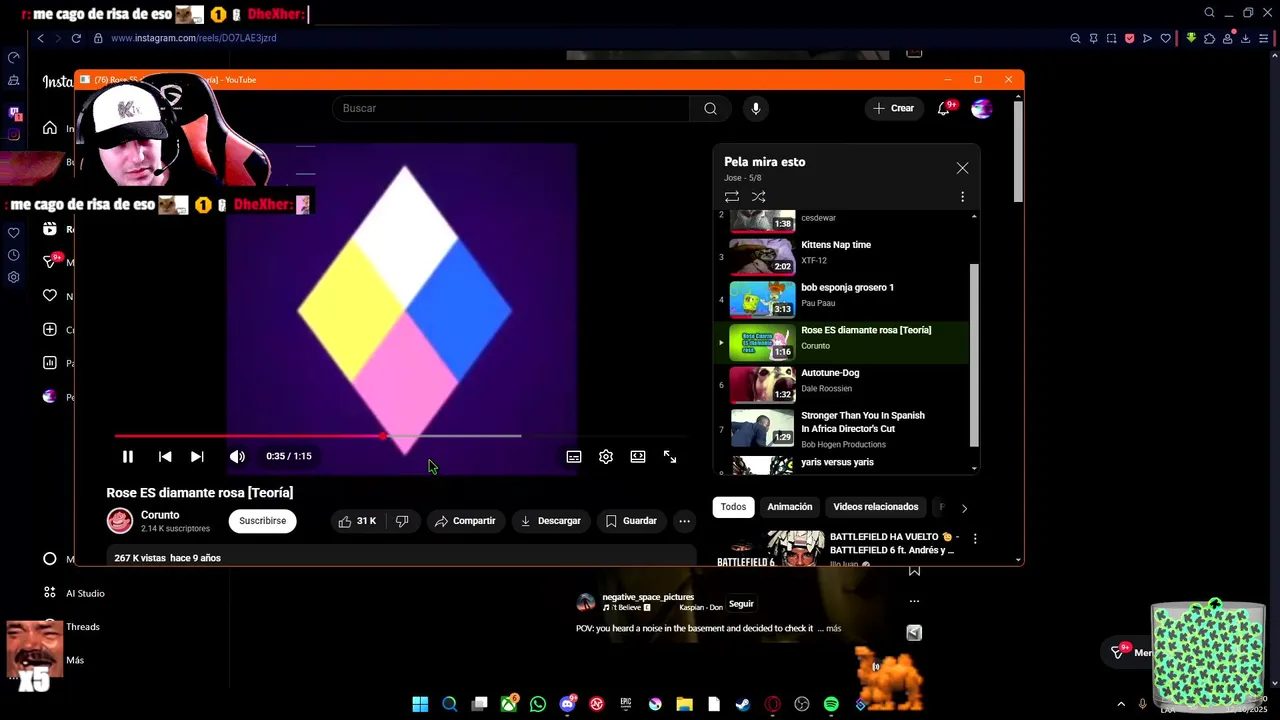Toggle subtitles on the video player
Image resolution: width=1280 pixels, height=720 pixels.
(574, 456)
